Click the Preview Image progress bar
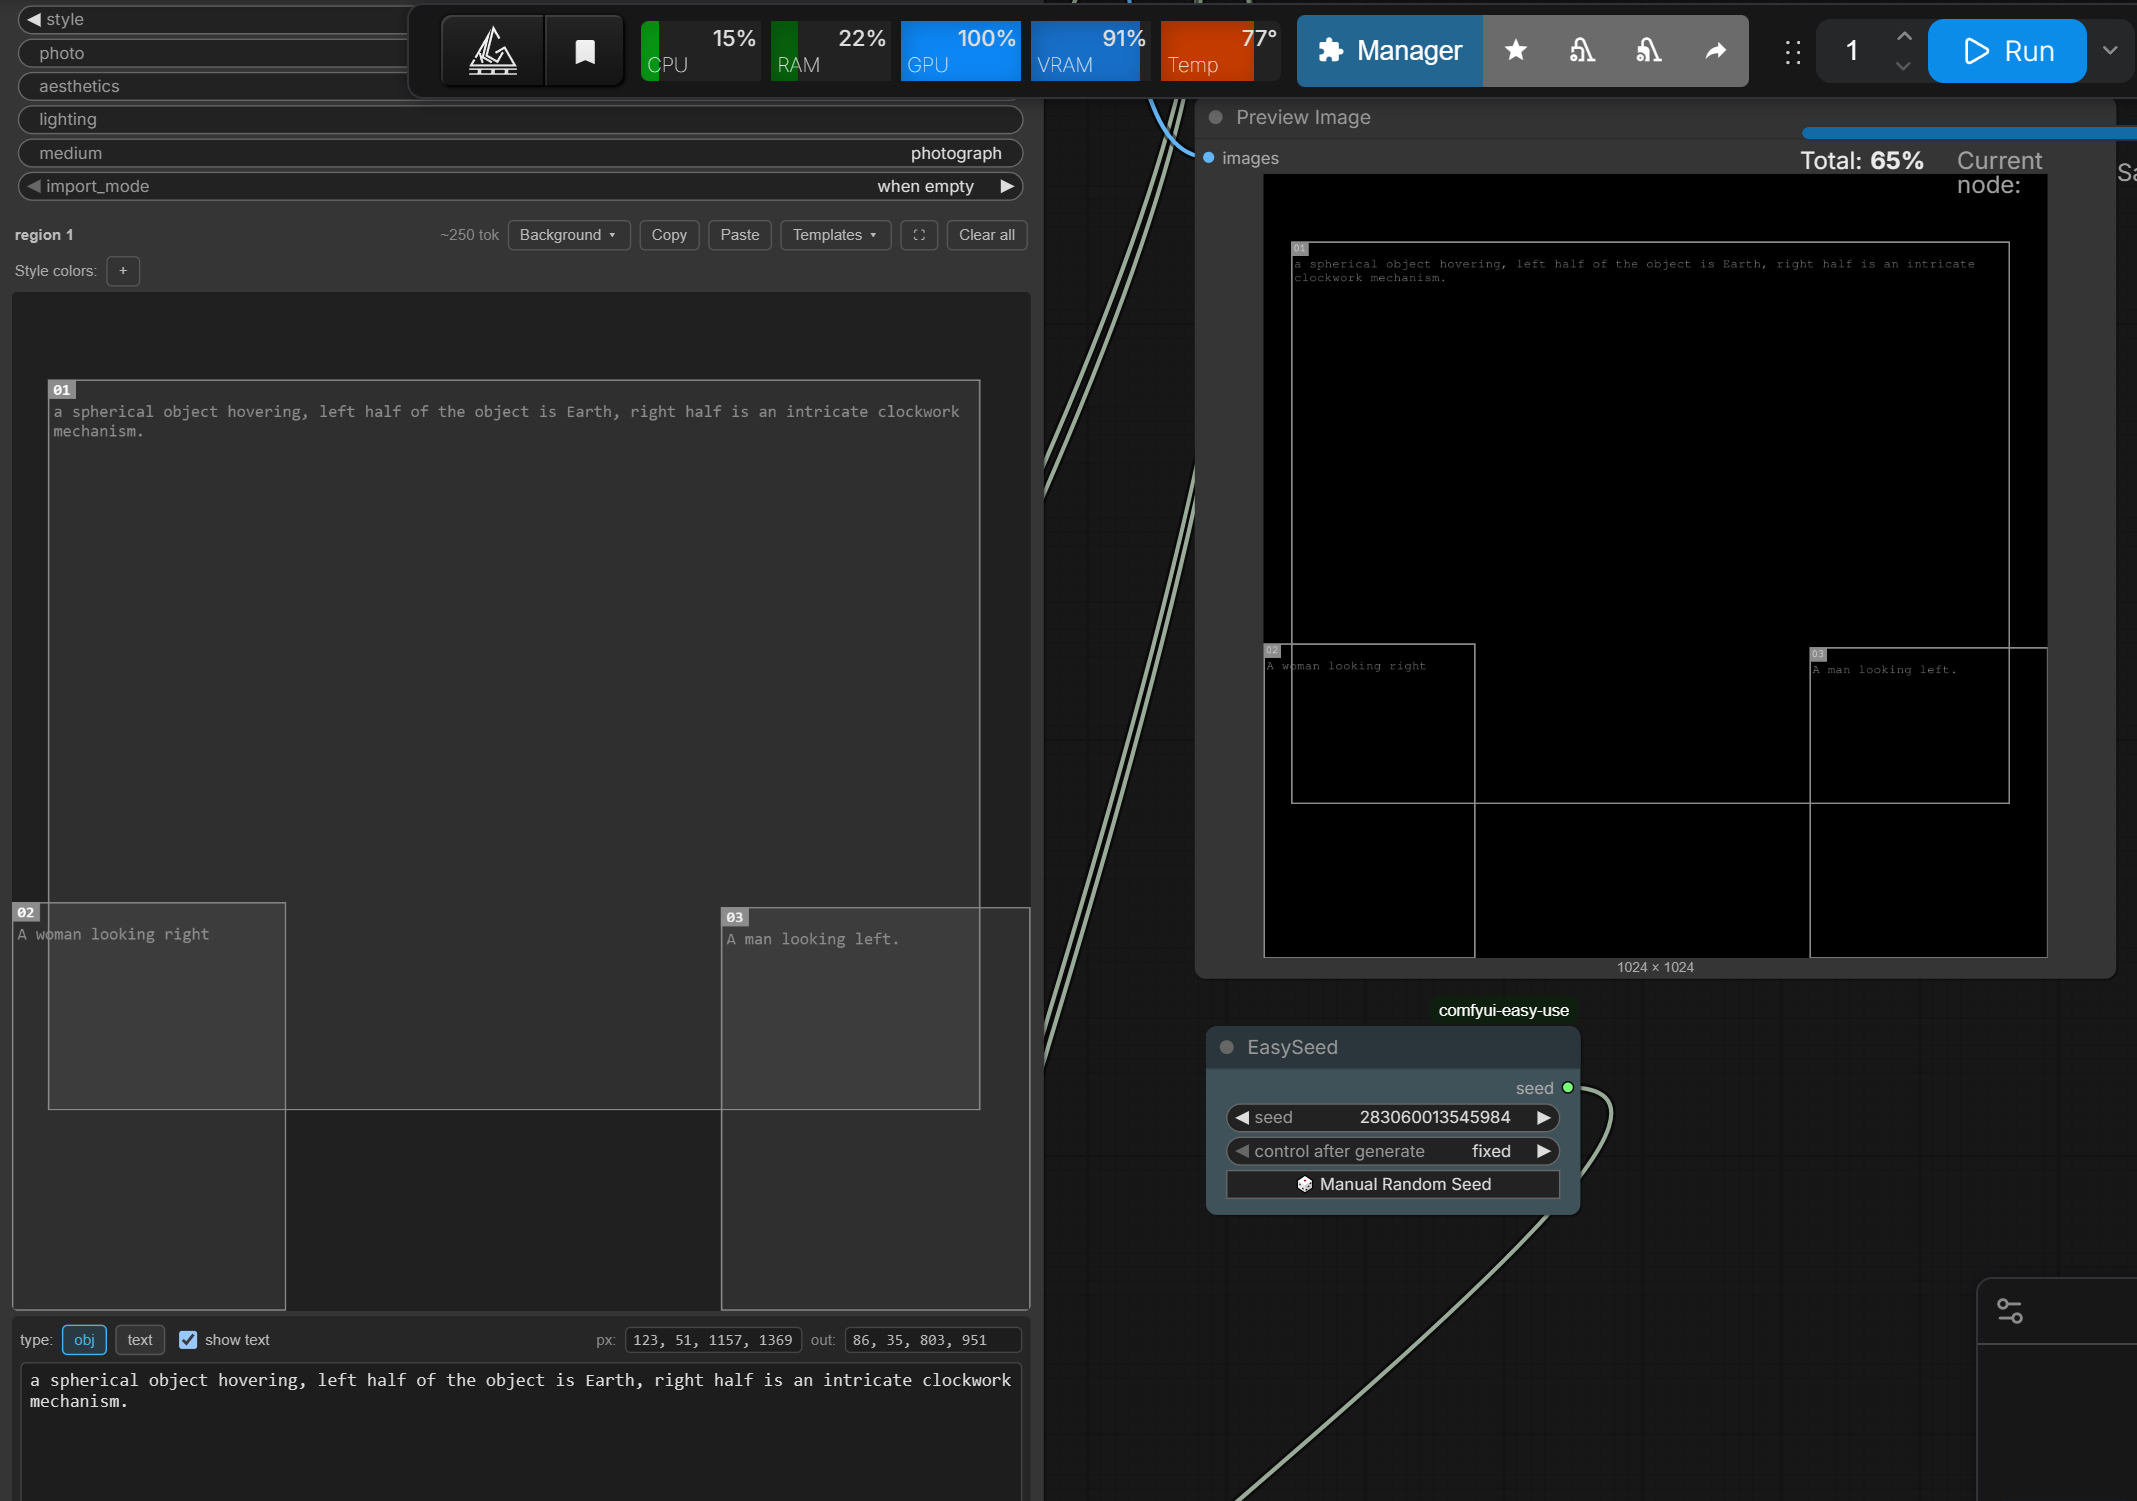 point(1968,132)
